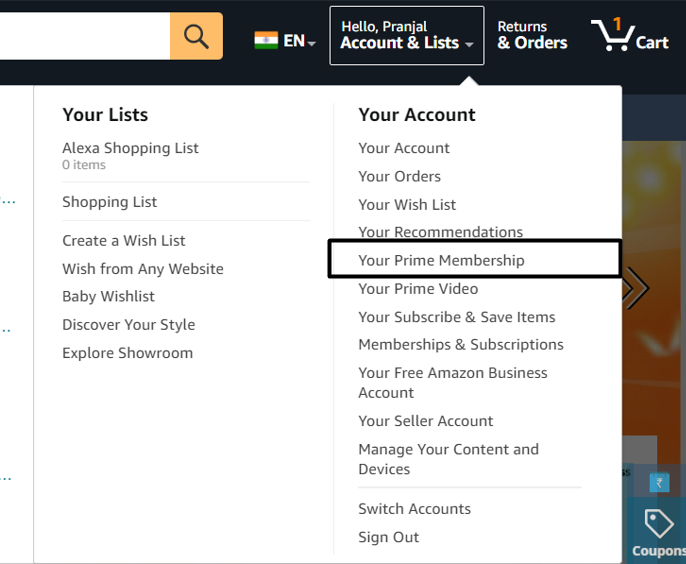Click the carousel next arrow chevron
The image size is (686, 564).
pos(636,289)
